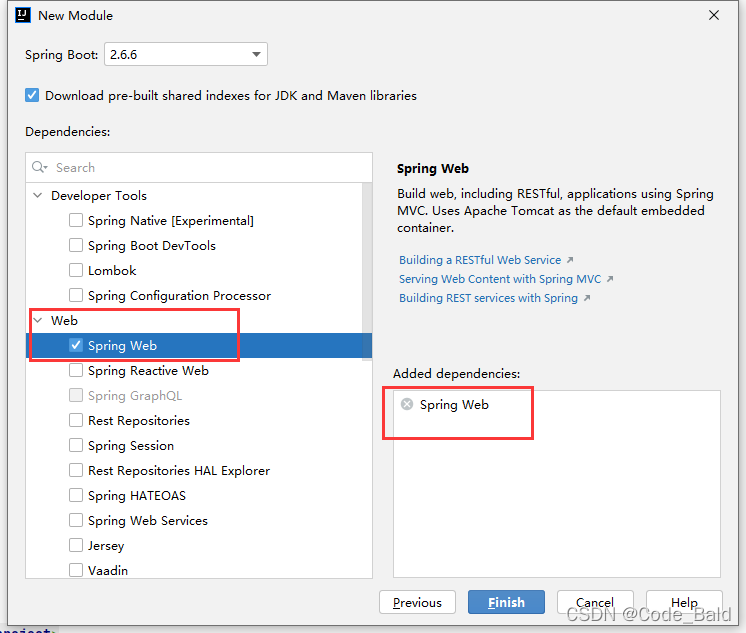
Task: Click the Finish button
Action: pyautogui.click(x=506, y=602)
